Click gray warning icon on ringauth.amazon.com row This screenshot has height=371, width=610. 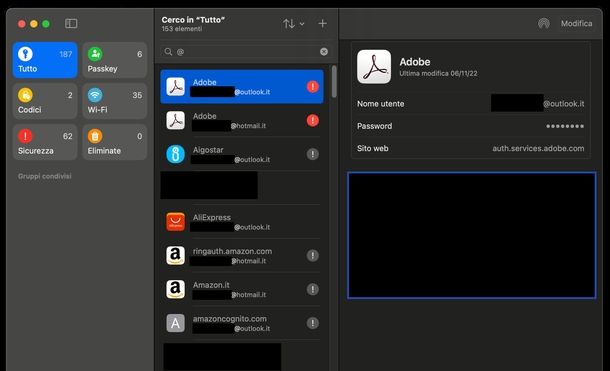click(x=312, y=256)
